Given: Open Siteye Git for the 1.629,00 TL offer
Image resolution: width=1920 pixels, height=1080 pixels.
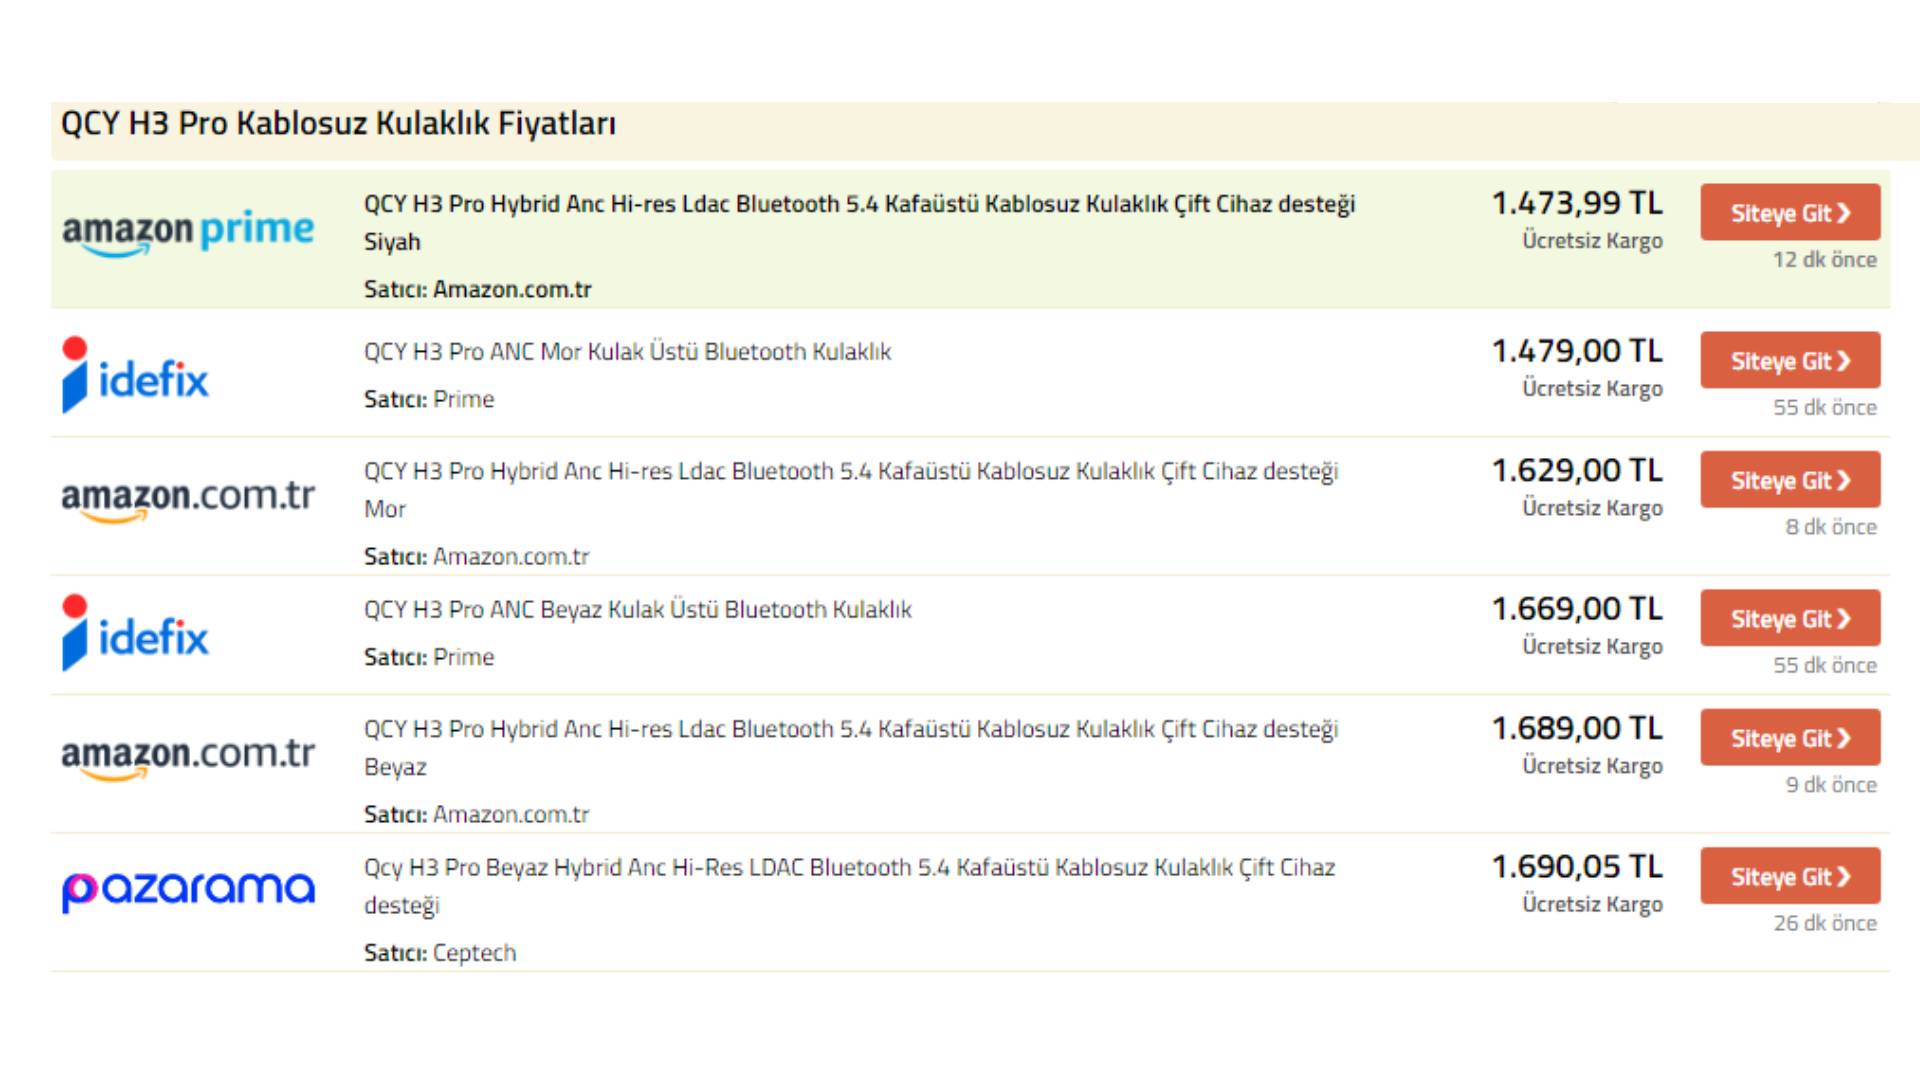Looking at the screenshot, I should point(1790,479).
